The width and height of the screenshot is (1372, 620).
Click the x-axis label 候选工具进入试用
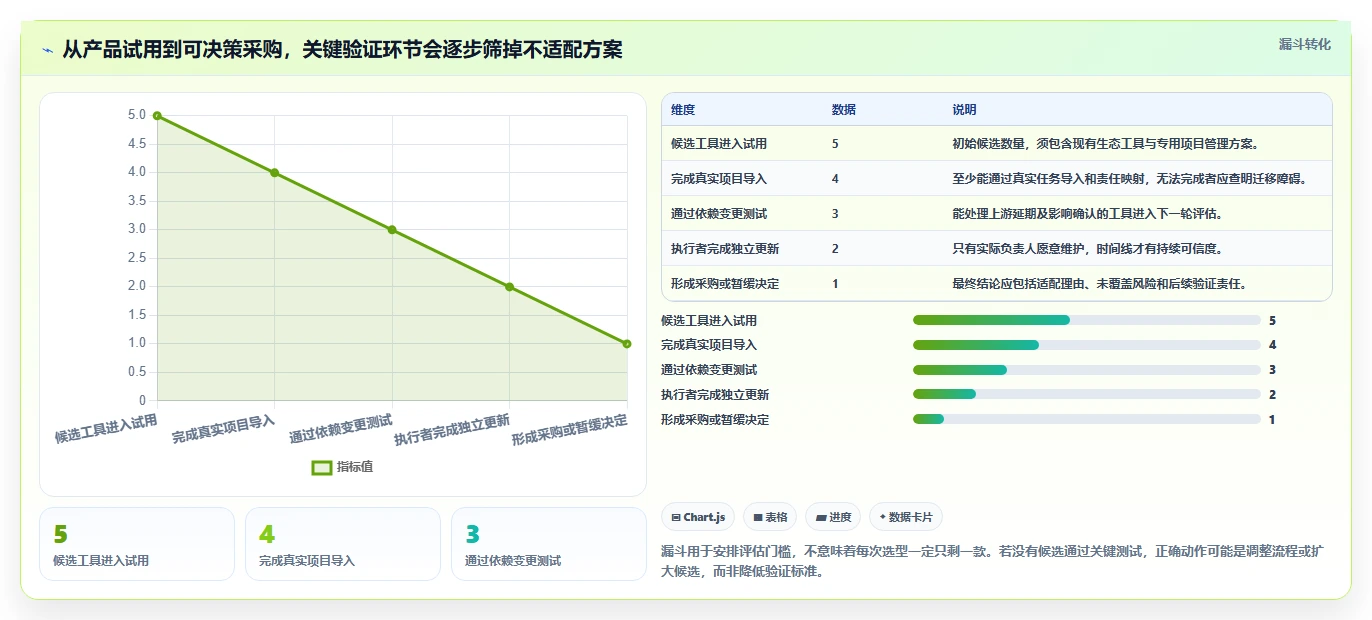(106, 428)
